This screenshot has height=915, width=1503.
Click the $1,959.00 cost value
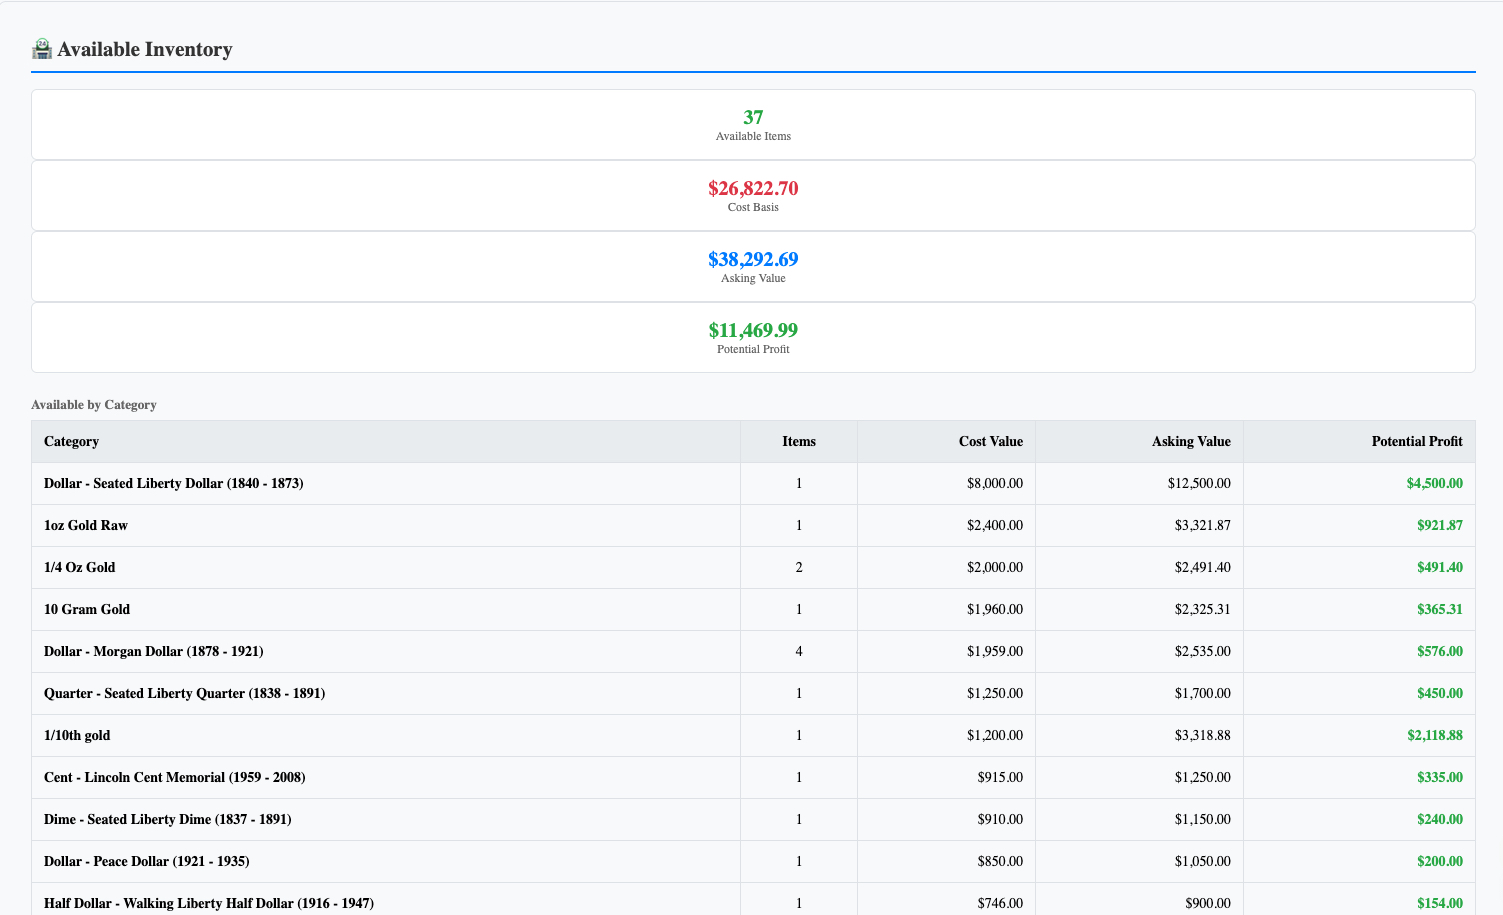[995, 651]
